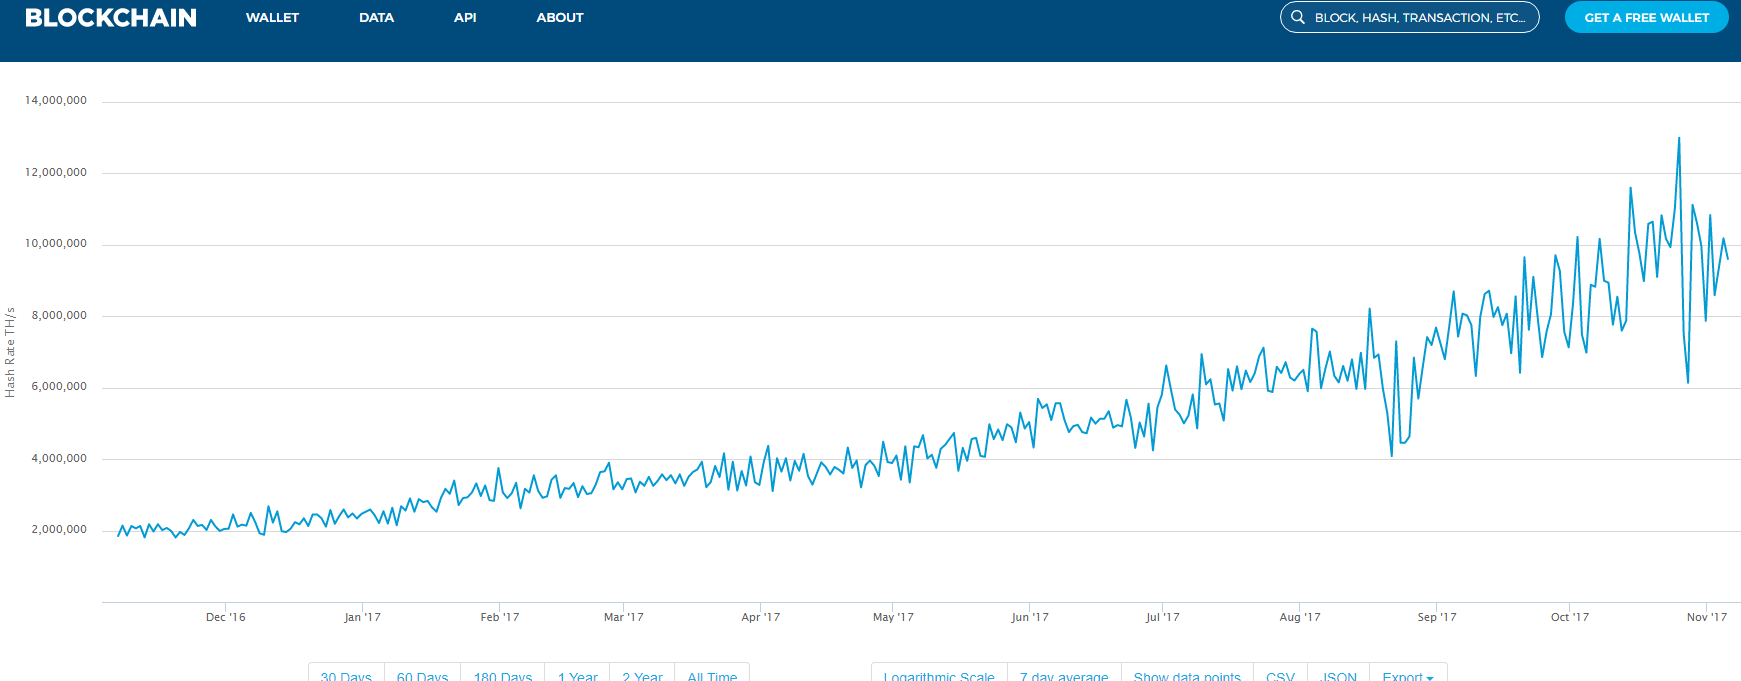The image size is (1741, 681).
Task: Open the Wallet menu item
Action: tap(272, 18)
